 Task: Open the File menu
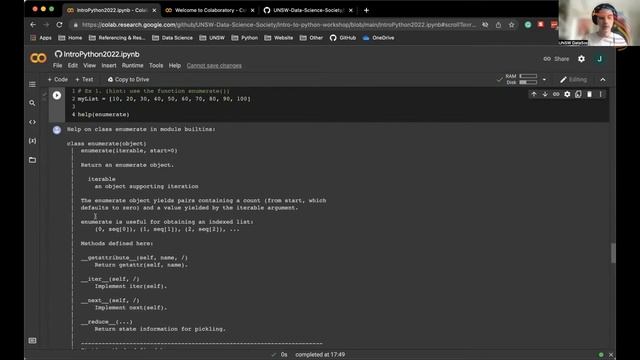pyautogui.click(x=58, y=65)
